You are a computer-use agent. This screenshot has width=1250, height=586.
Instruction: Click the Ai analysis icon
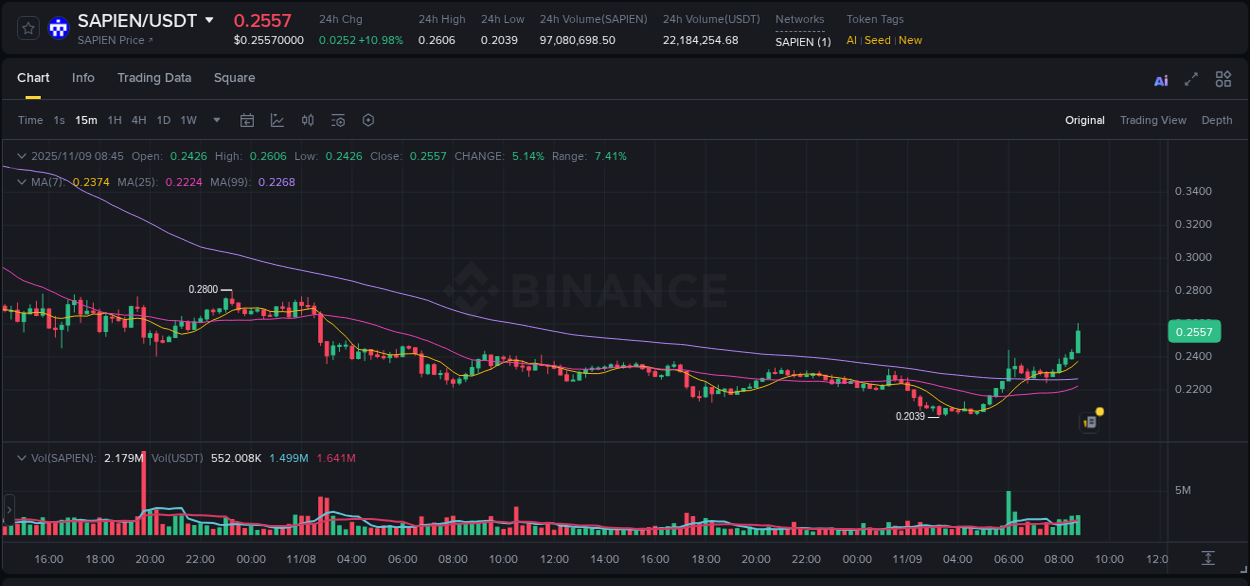1160,79
